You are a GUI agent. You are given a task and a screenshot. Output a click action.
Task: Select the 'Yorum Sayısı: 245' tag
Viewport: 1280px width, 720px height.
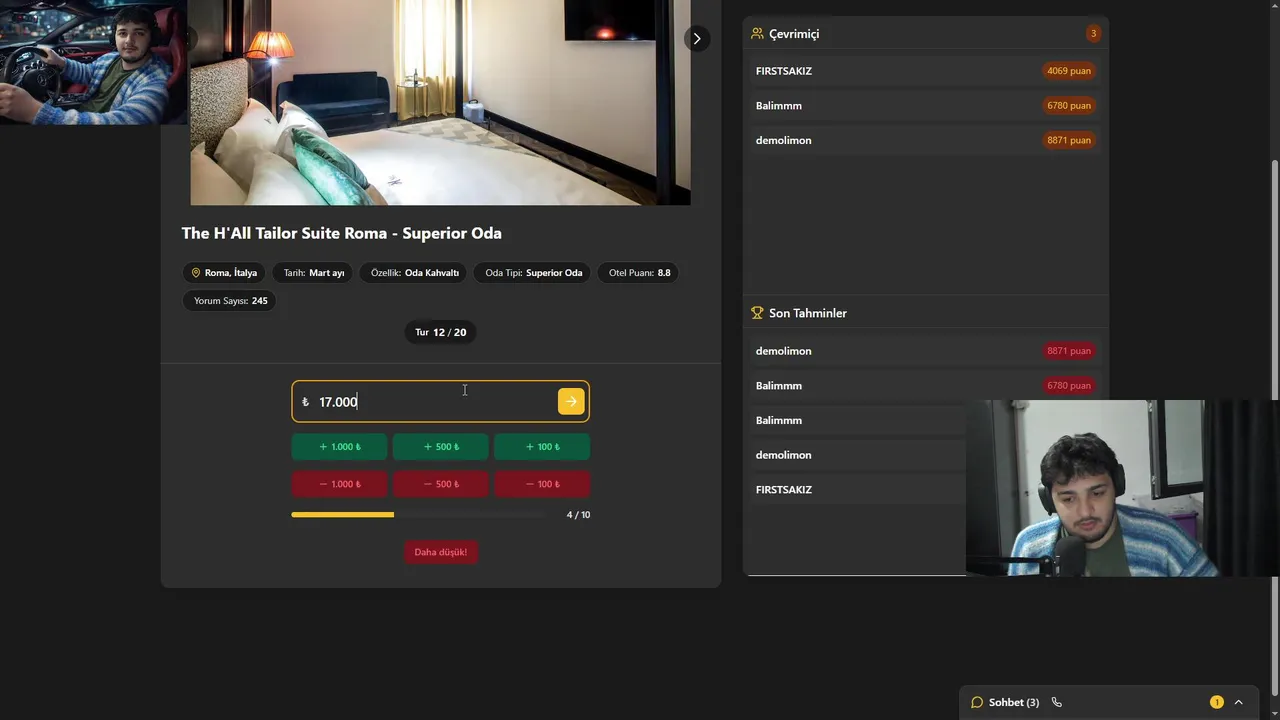click(x=231, y=300)
